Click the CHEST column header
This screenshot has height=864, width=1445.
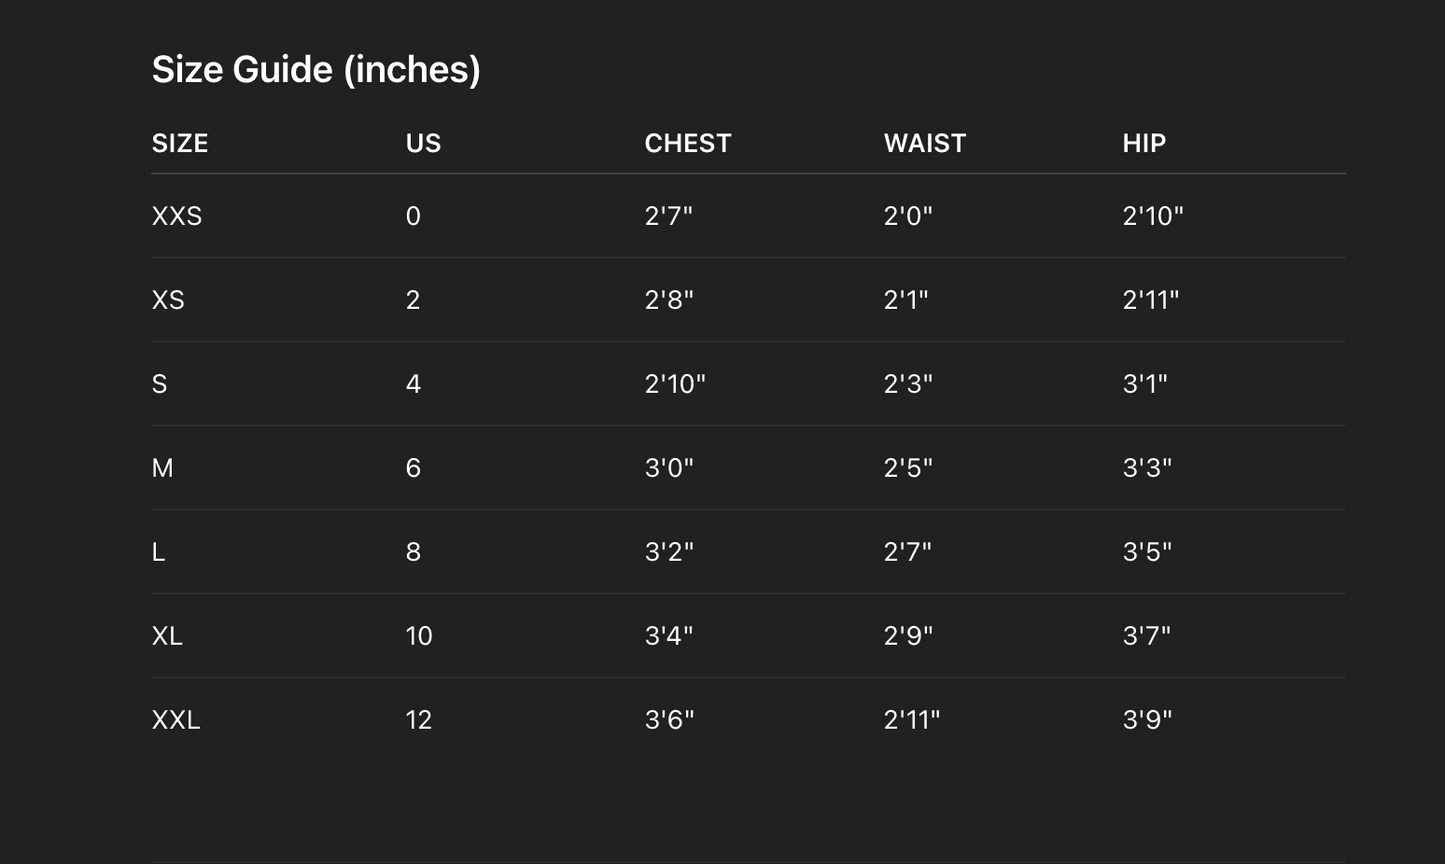coord(688,143)
